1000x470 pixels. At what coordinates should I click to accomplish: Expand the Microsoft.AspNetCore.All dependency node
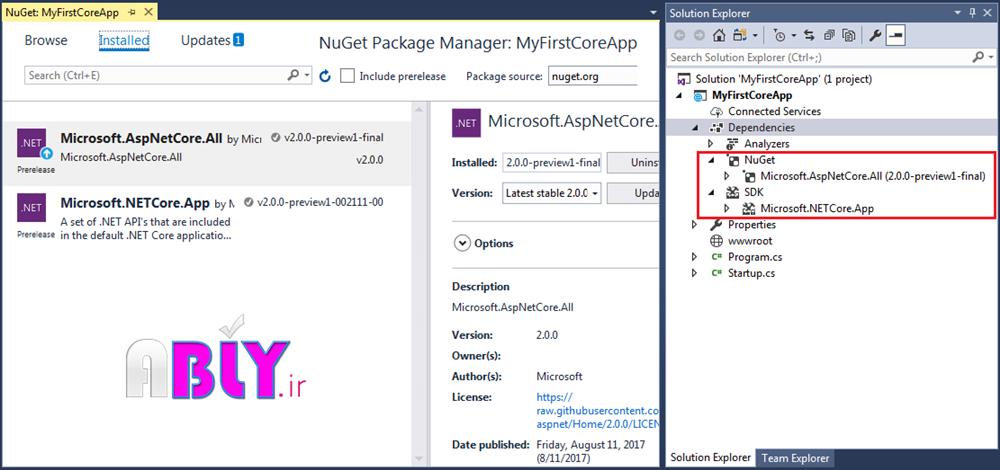(x=727, y=176)
